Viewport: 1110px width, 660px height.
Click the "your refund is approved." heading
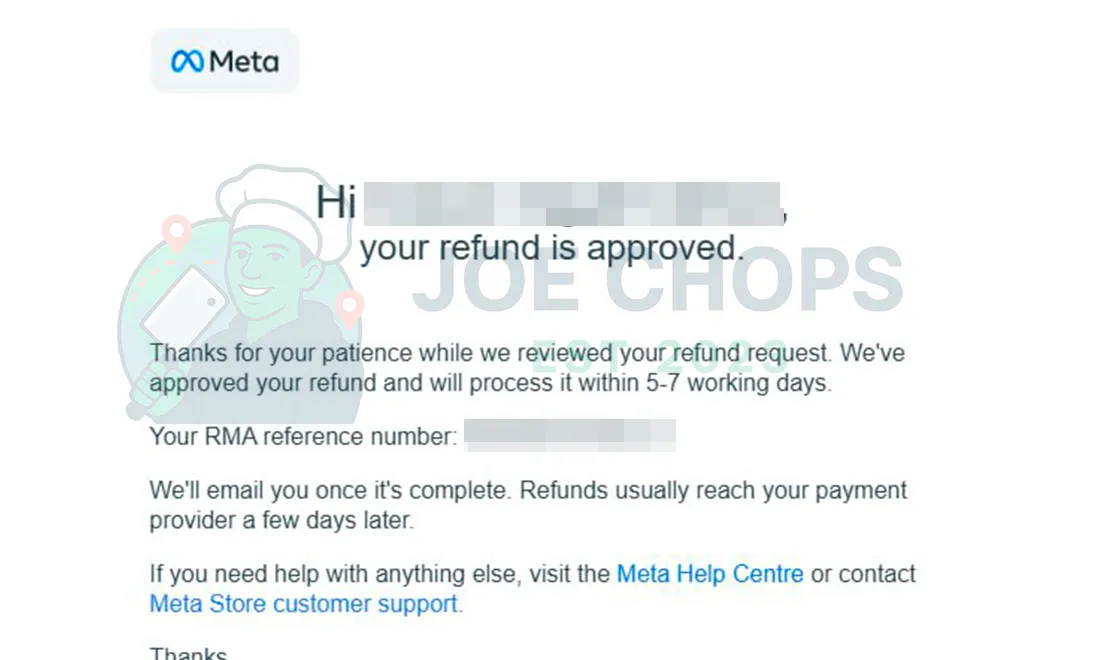coord(552,247)
